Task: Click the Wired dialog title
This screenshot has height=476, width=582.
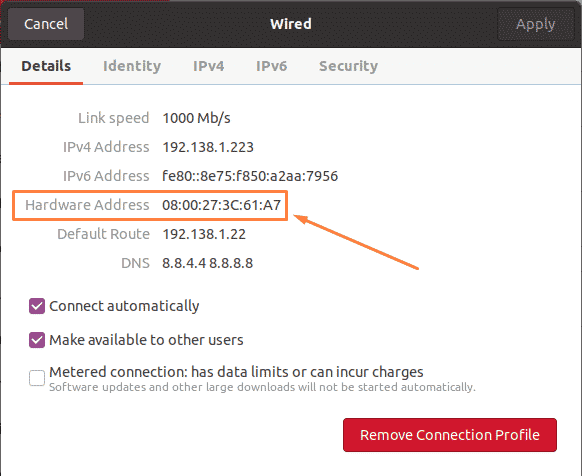Action: tap(291, 24)
